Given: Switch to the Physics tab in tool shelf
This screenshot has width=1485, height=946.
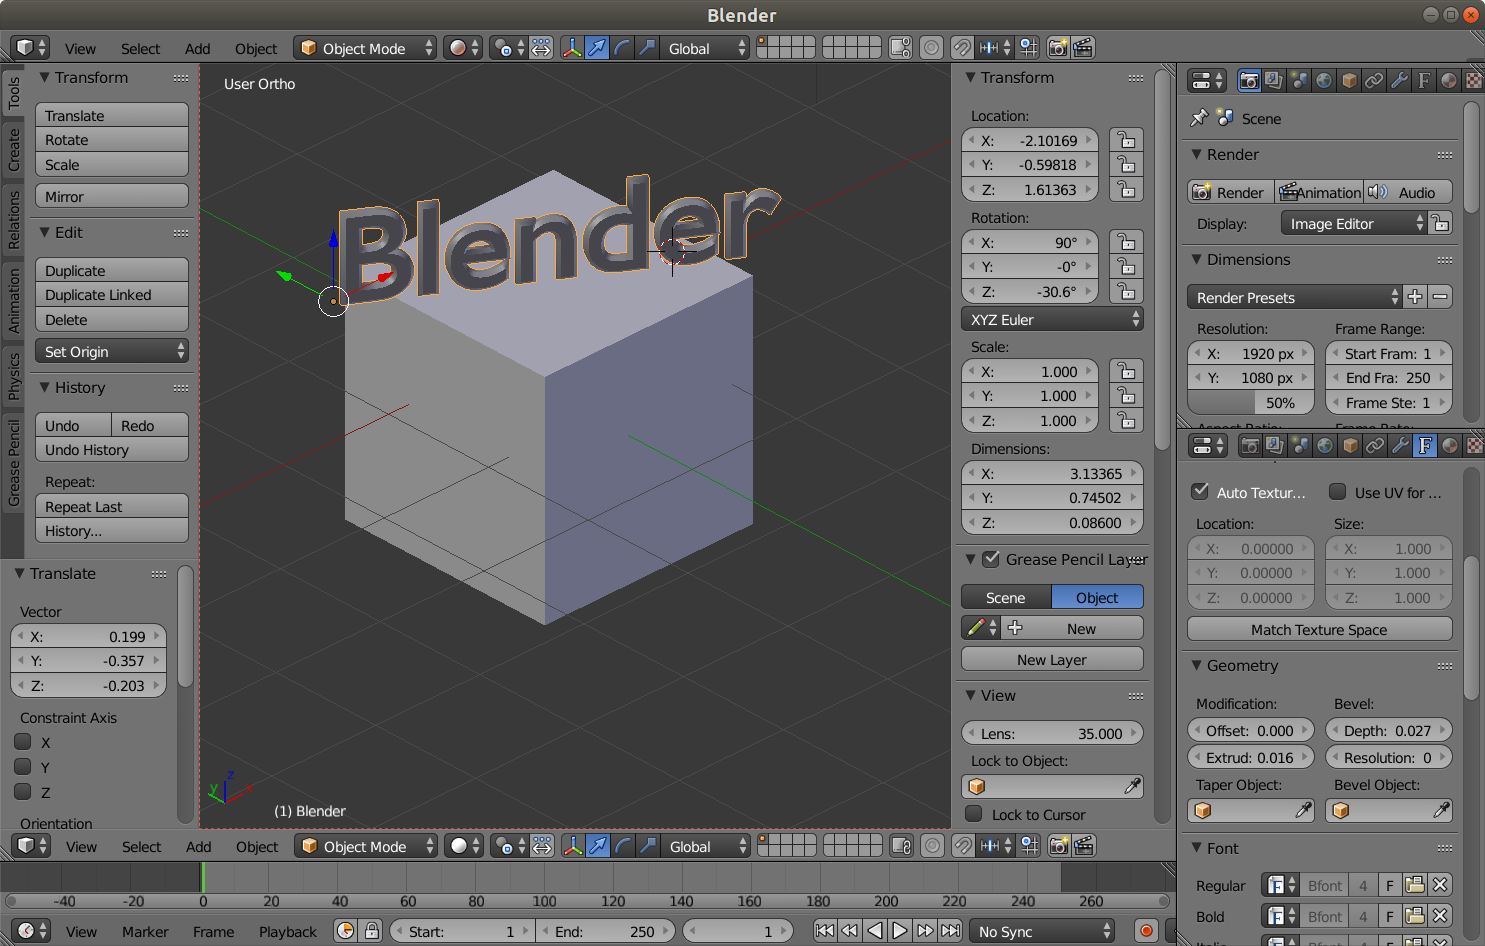Looking at the screenshot, I should pos(14,376).
